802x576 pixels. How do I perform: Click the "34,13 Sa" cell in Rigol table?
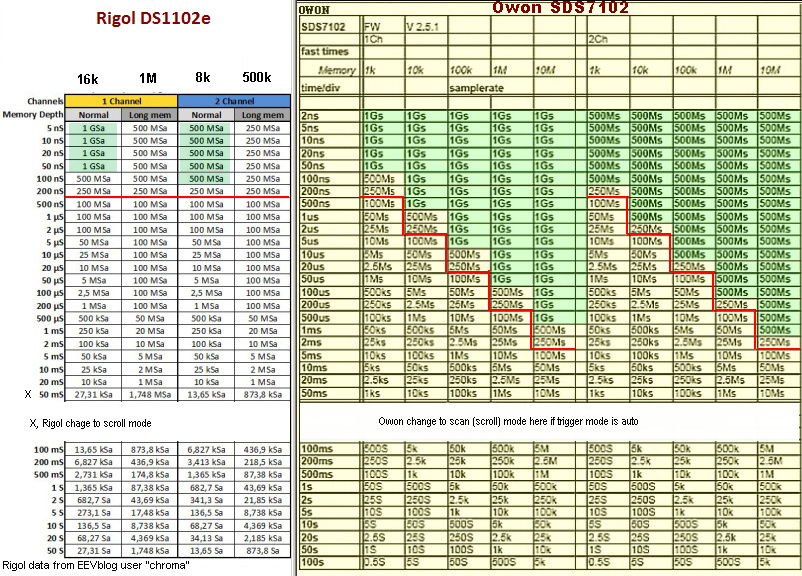[206, 538]
